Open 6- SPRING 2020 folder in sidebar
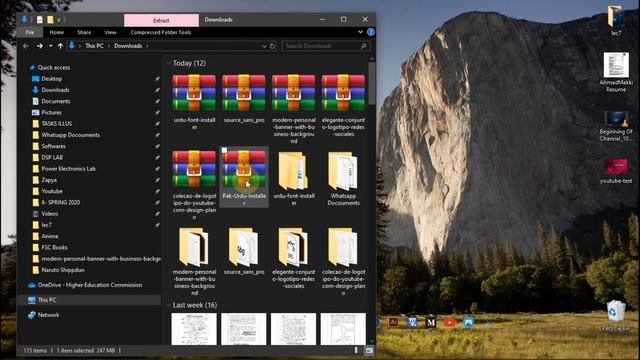The height and width of the screenshot is (360, 640). pos(60,202)
